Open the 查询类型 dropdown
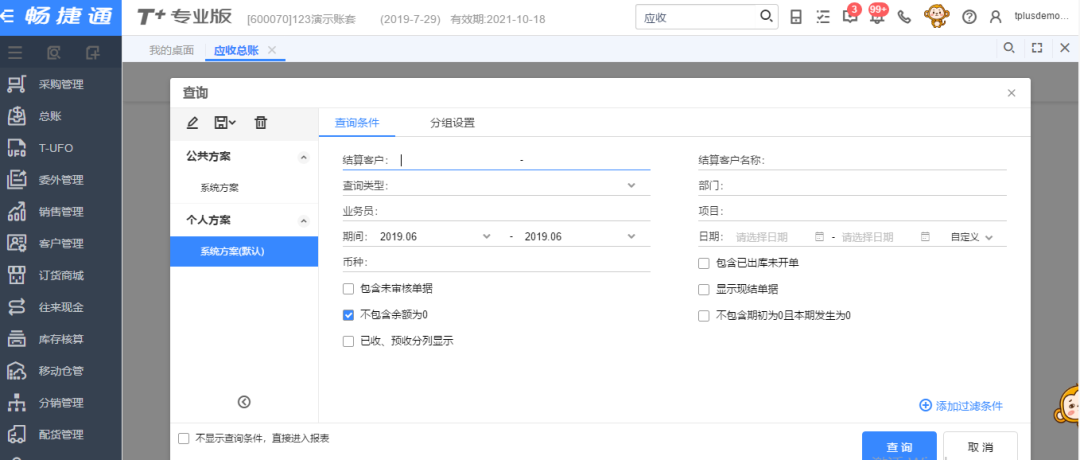The width and height of the screenshot is (1080, 460). pyautogui.click(x=632, y=185)
